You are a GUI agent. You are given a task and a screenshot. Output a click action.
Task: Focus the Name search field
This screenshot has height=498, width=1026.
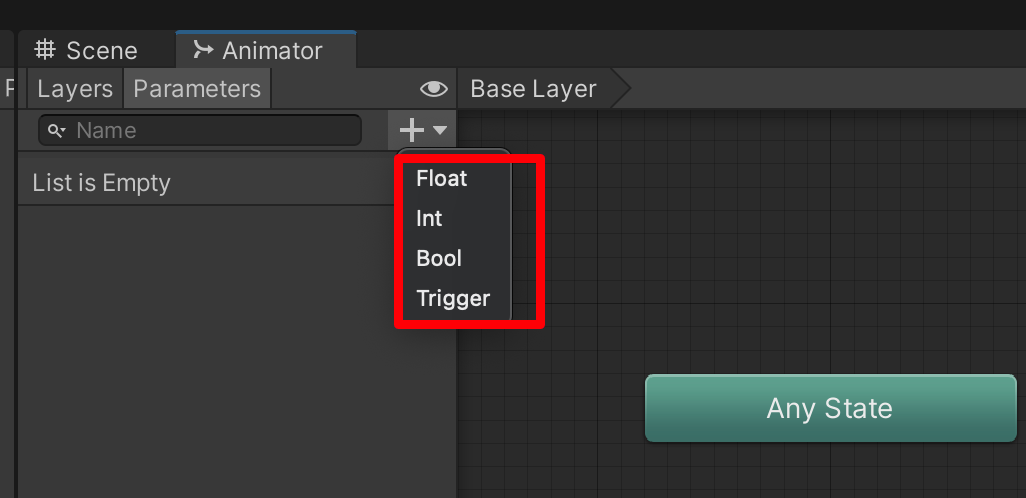click(200, 130)
